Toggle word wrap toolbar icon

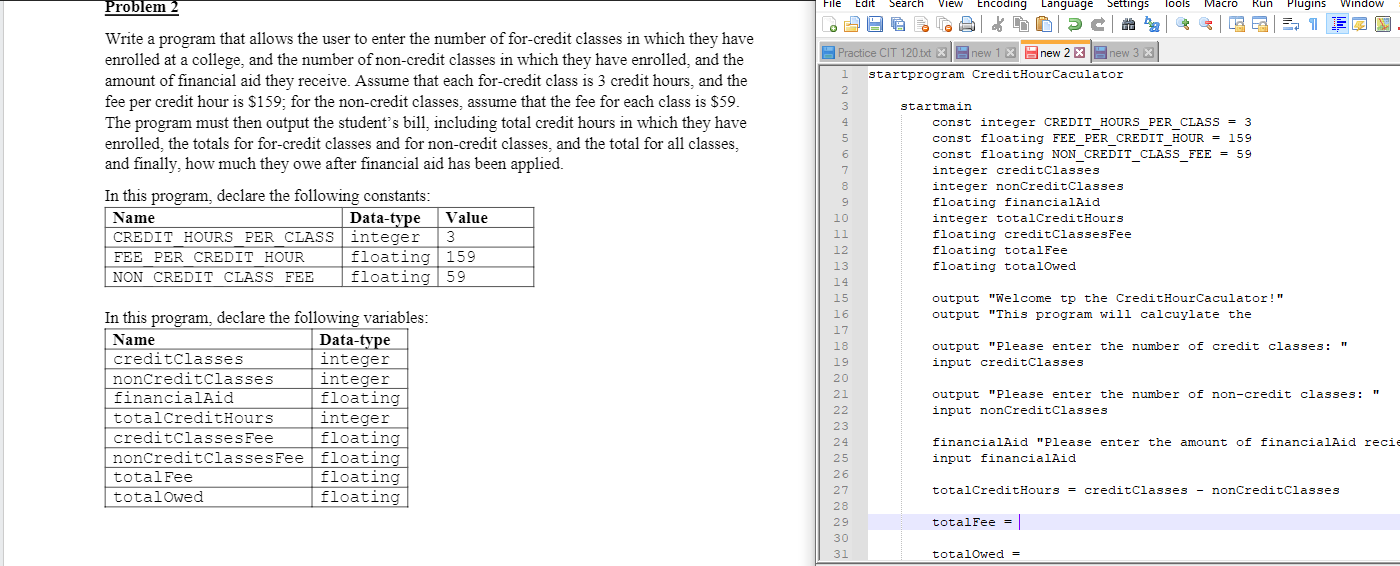click(x=1290, y=24)
